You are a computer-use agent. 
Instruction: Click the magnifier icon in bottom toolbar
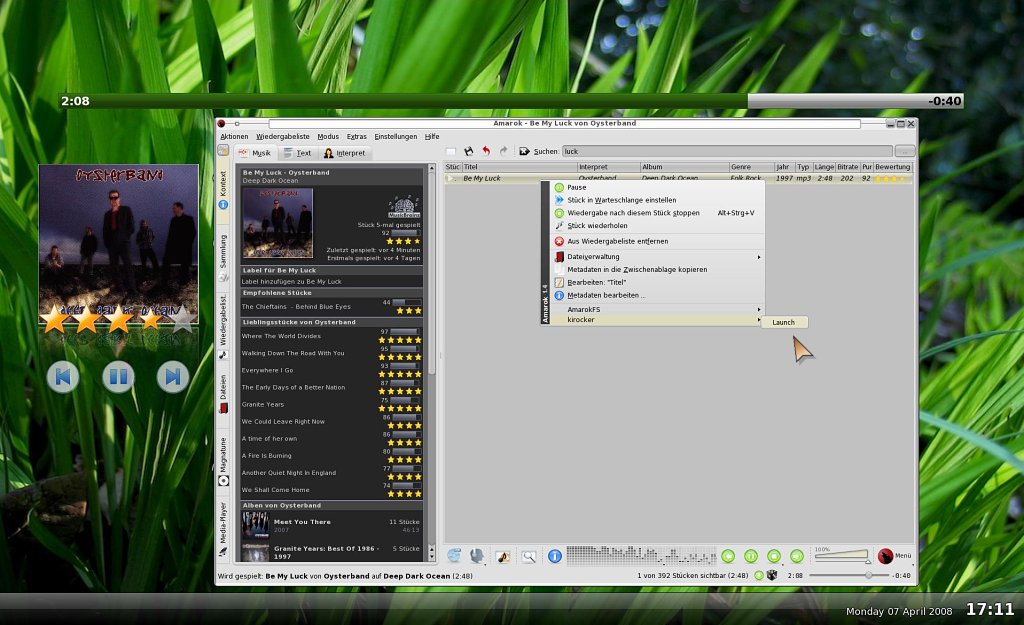click(528, 556)
